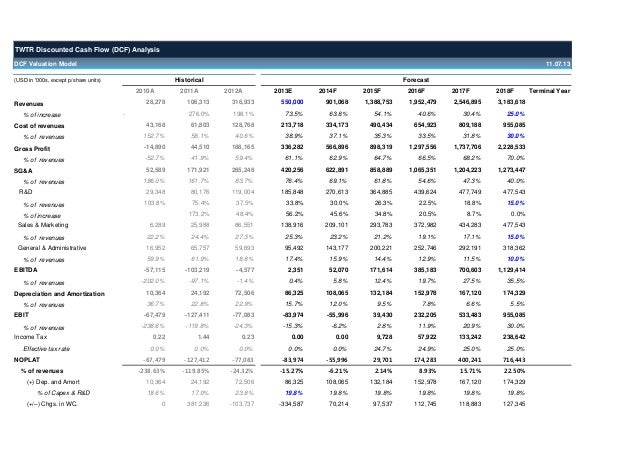This screenshot has width=638, height=452.
Task: Click the 2013E revenue growth '73.5%'
Action: 295,114
